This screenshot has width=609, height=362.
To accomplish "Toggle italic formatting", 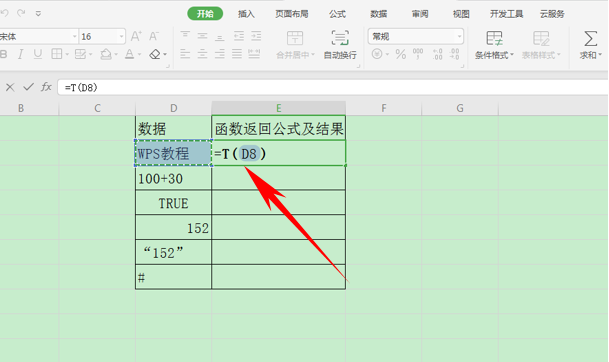I will pos(20,54).
